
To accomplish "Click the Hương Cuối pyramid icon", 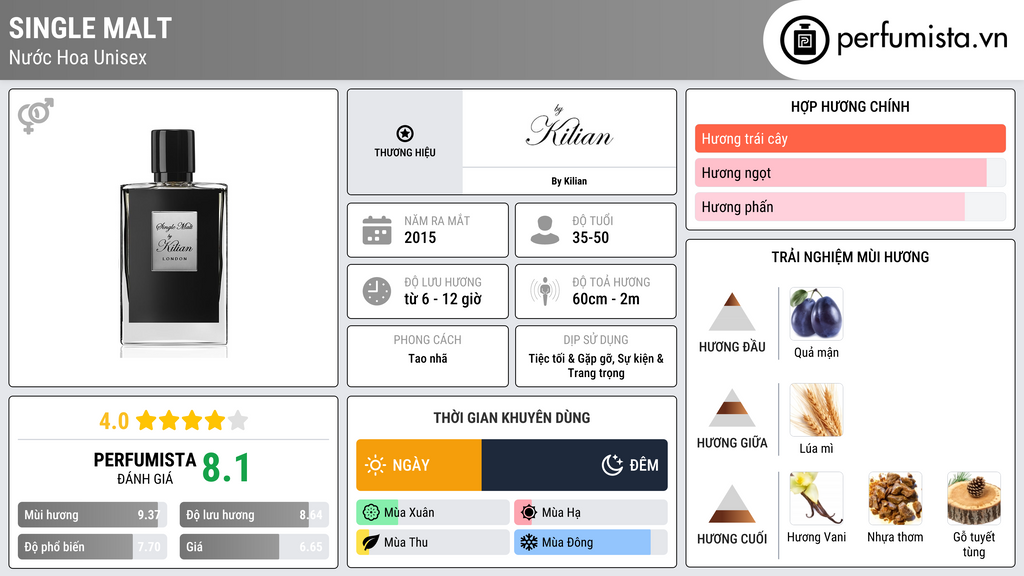I will 732,504.
